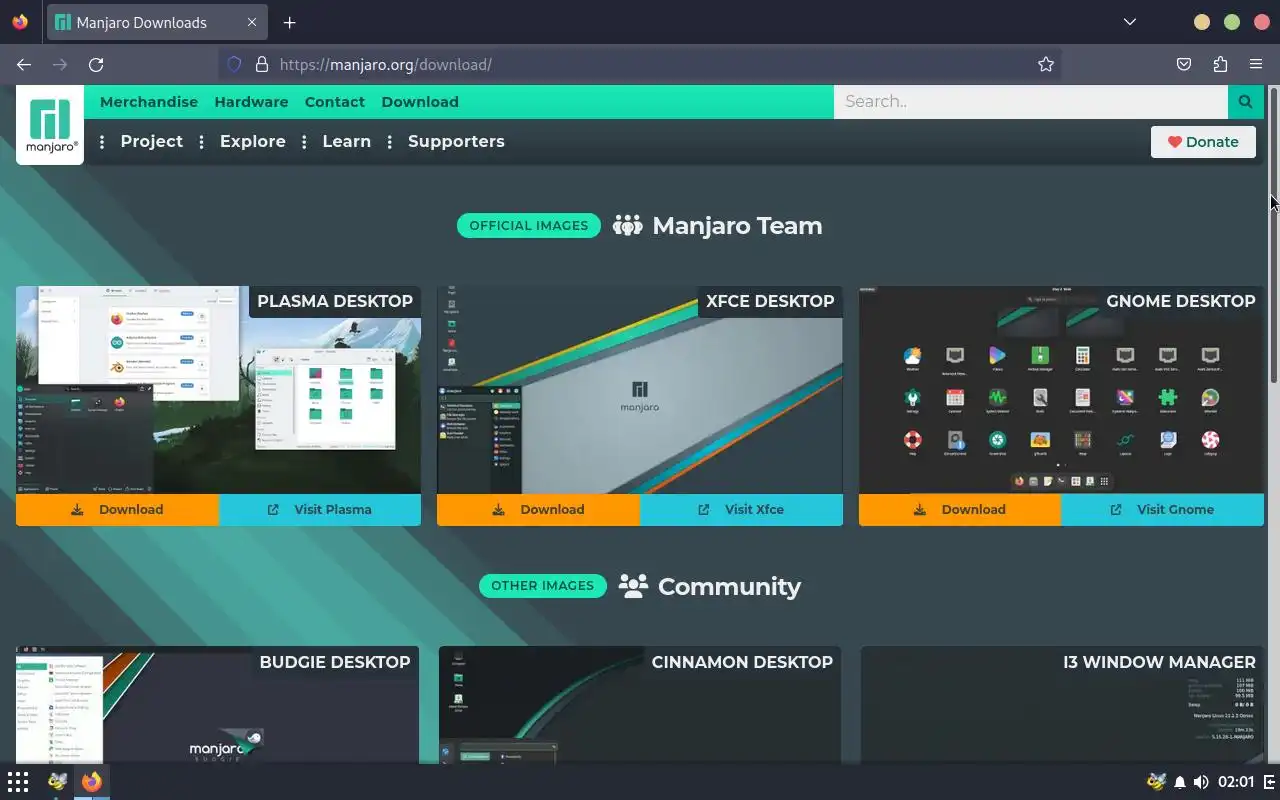The width and height of the screenshot is (1280, 800).
Task: Click the Manjaro logo in site header
Action: pos(50,125)
